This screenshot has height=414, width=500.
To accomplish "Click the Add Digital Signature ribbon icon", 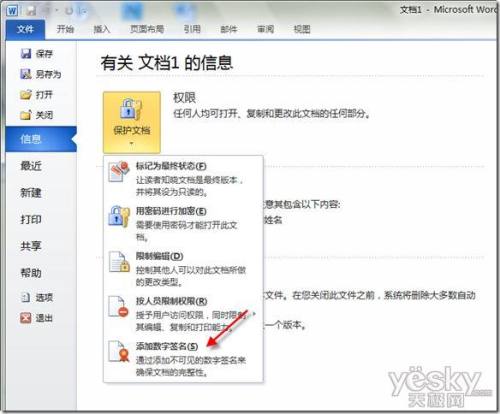I will tap(119, 352).
